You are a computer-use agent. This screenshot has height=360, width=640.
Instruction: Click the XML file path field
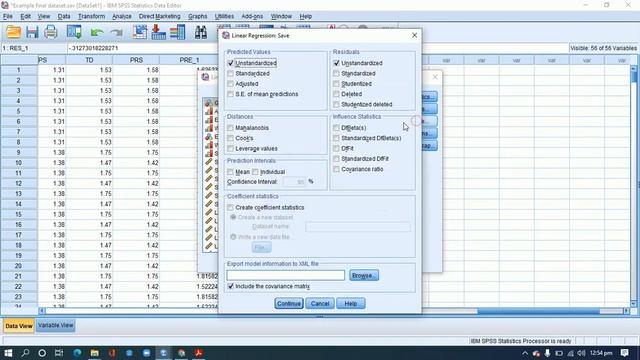(x=286, y=276)
